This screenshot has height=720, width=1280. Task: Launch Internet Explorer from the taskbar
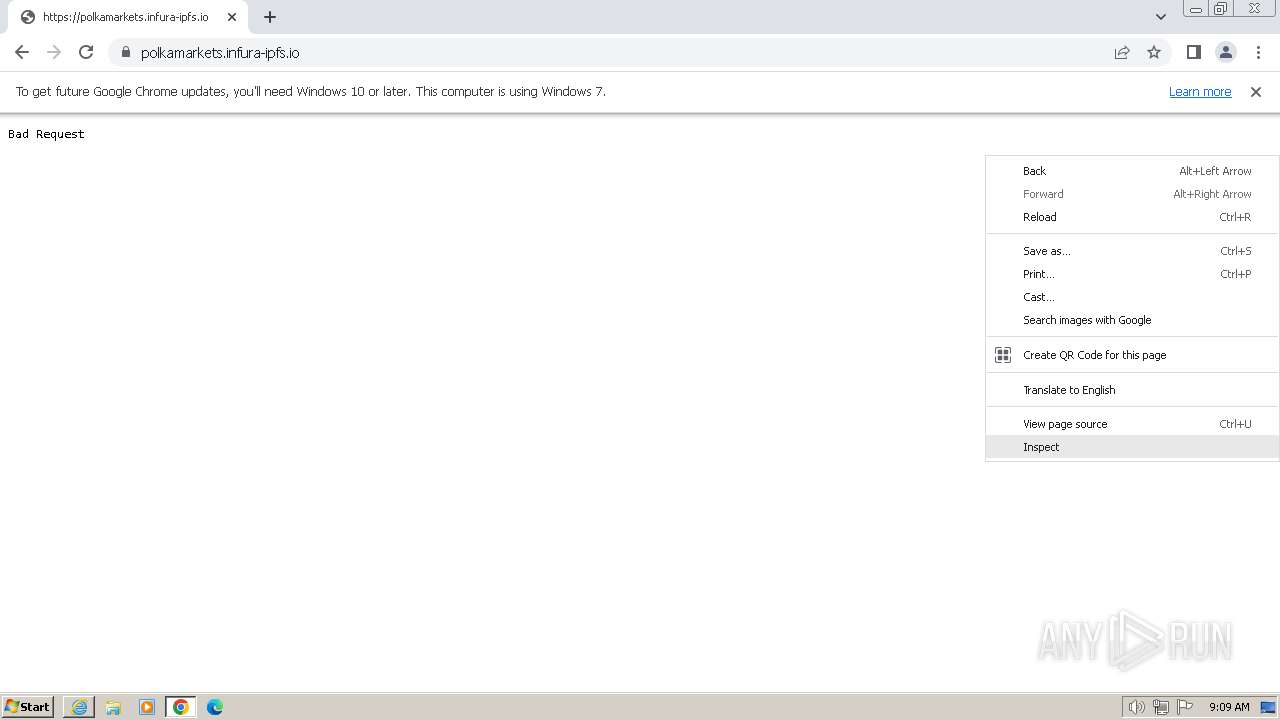(x=79, y=707)
